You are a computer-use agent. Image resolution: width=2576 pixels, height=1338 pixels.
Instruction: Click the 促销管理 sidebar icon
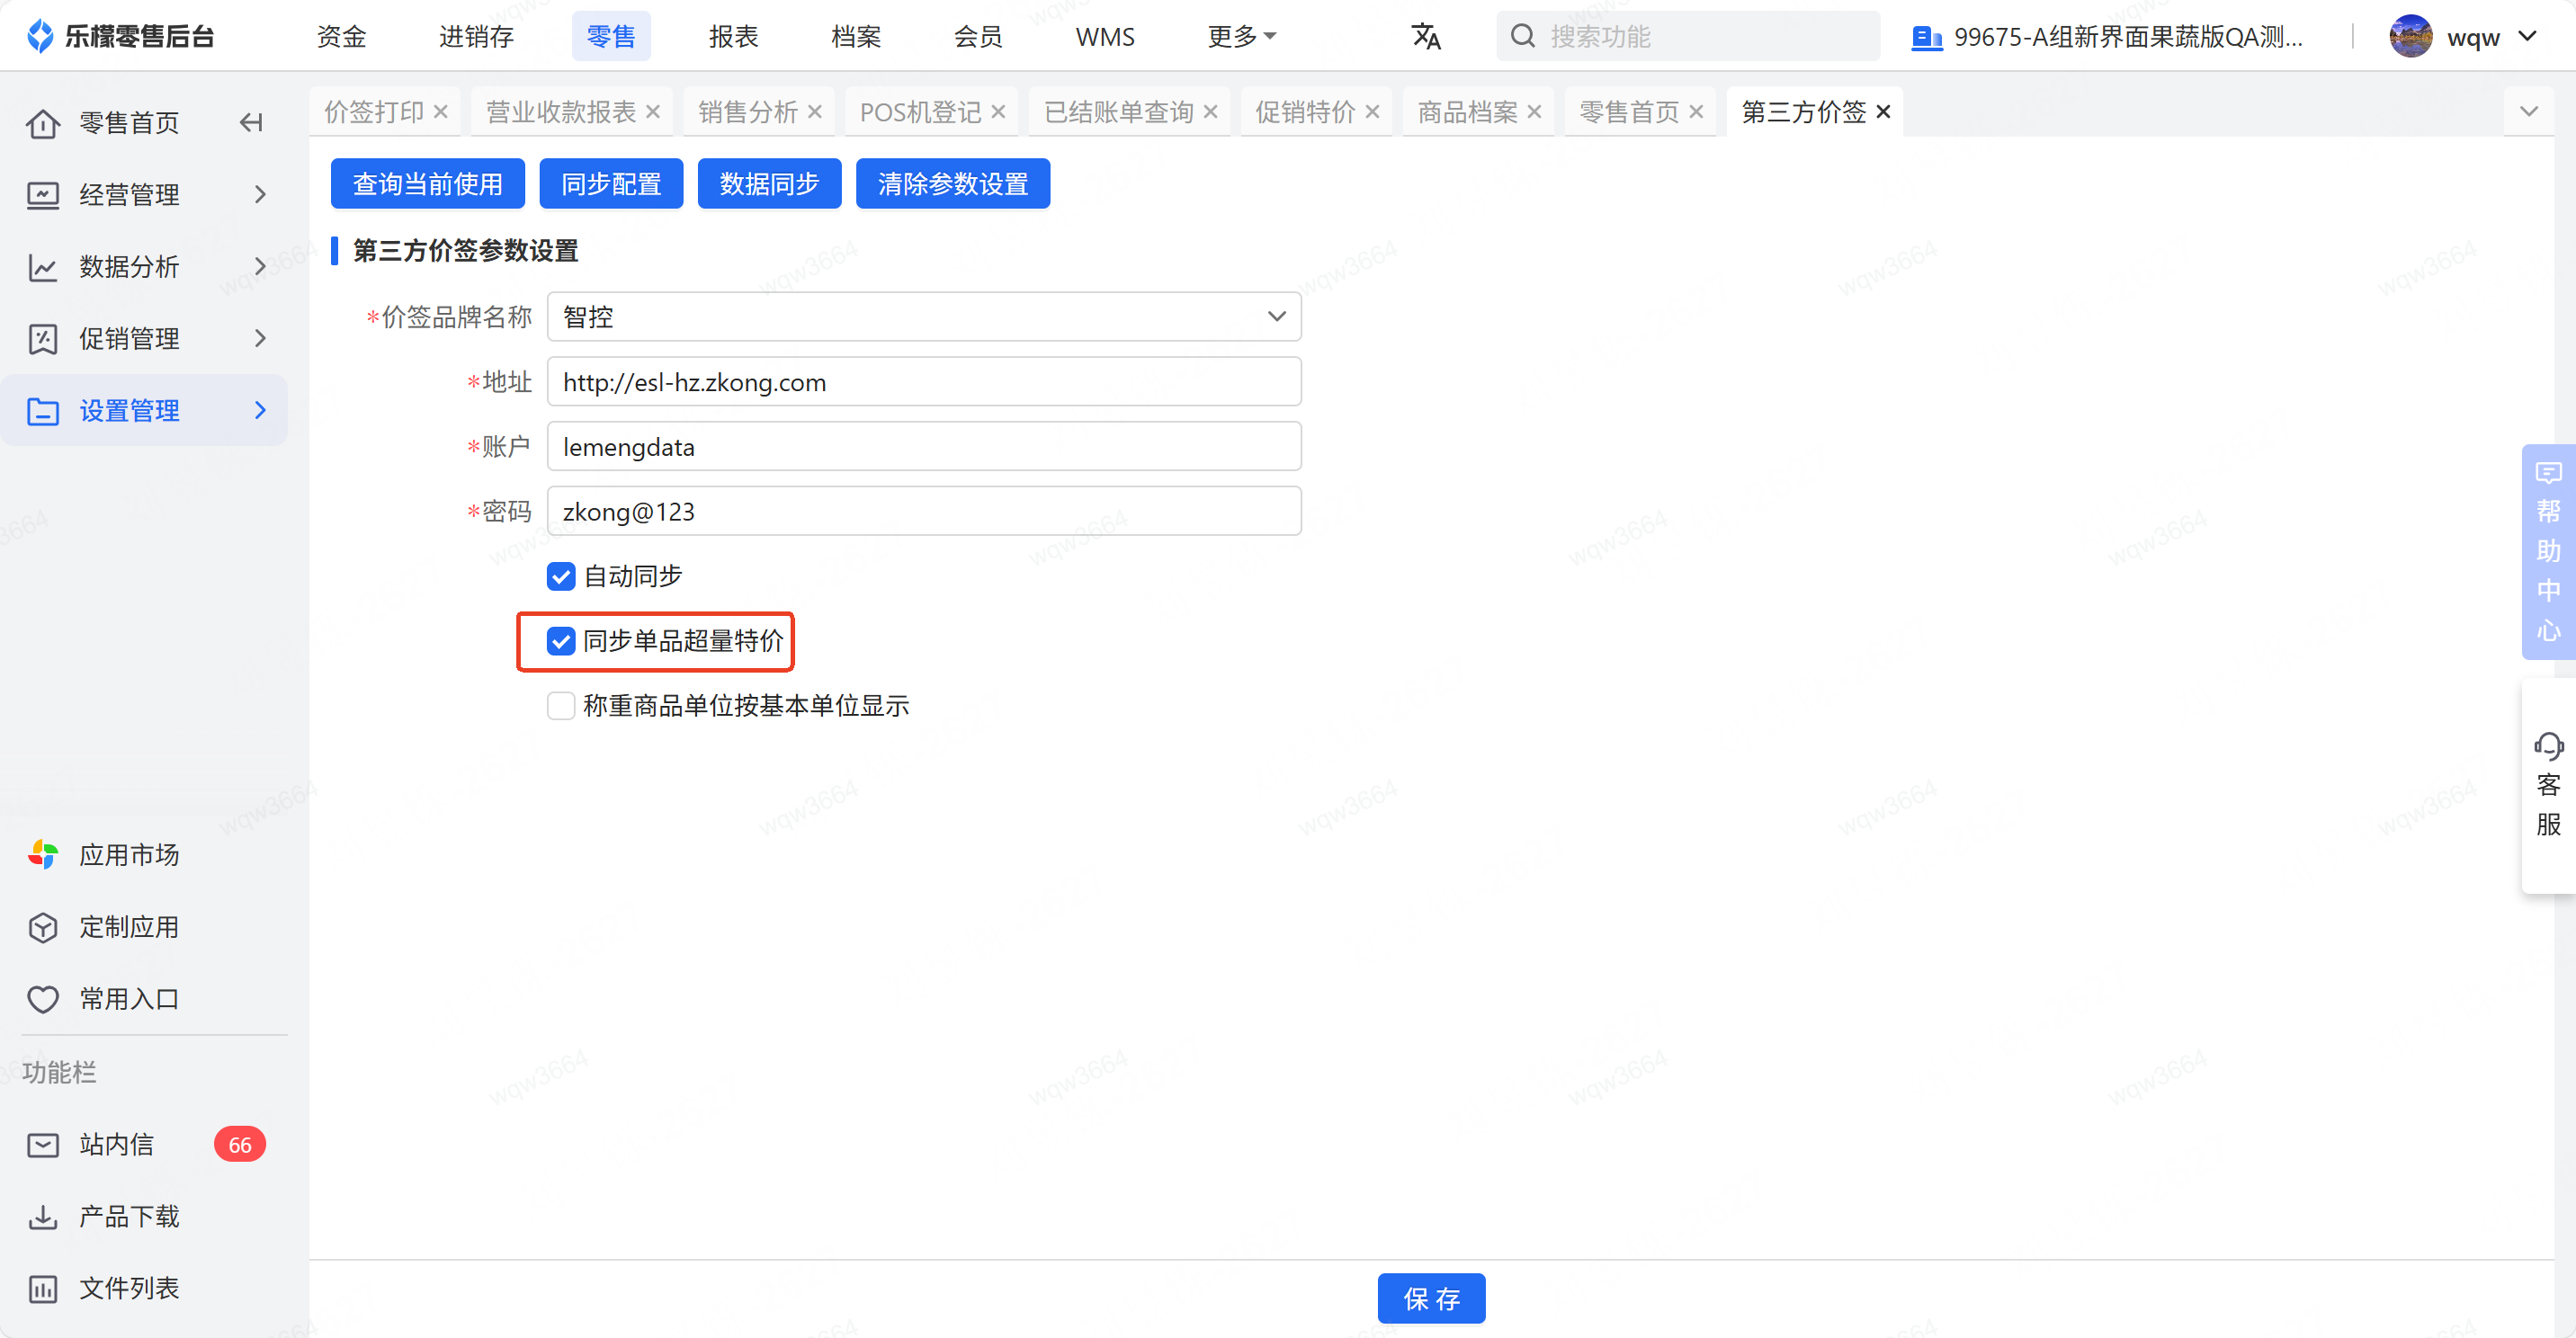[43, 339]
